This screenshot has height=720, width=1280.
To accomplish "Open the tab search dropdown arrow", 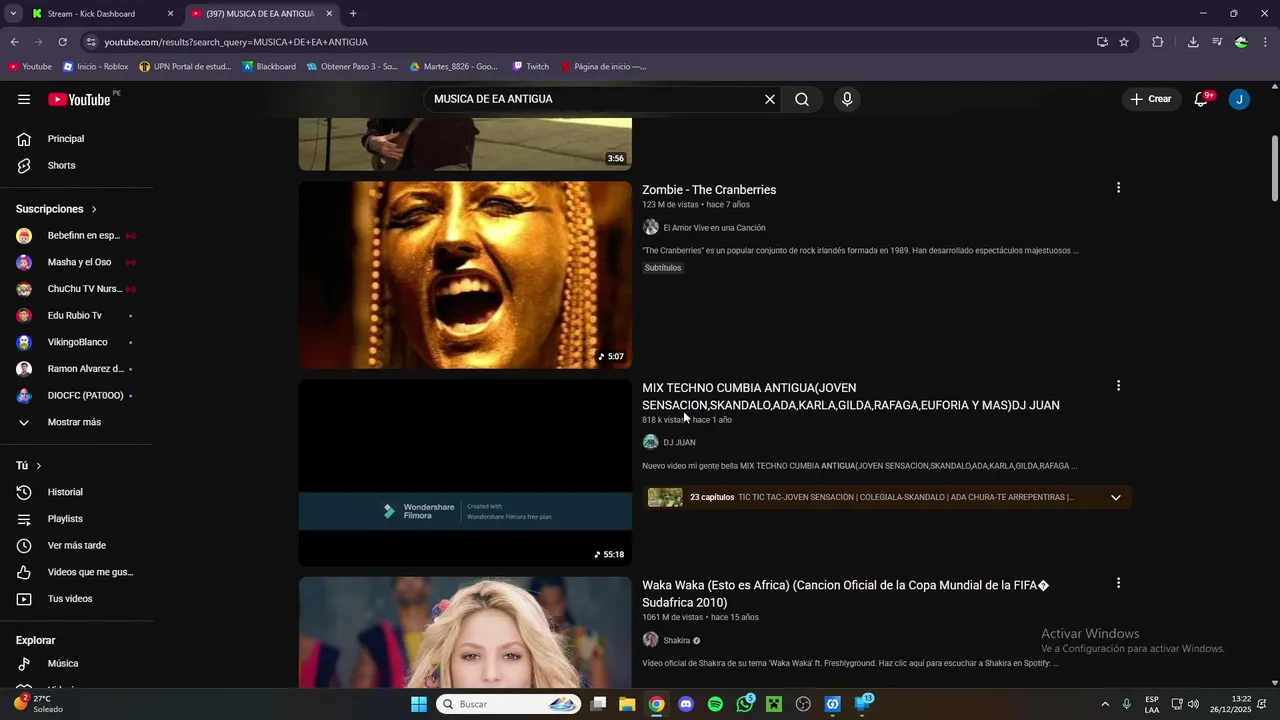I will pos(13,14).
